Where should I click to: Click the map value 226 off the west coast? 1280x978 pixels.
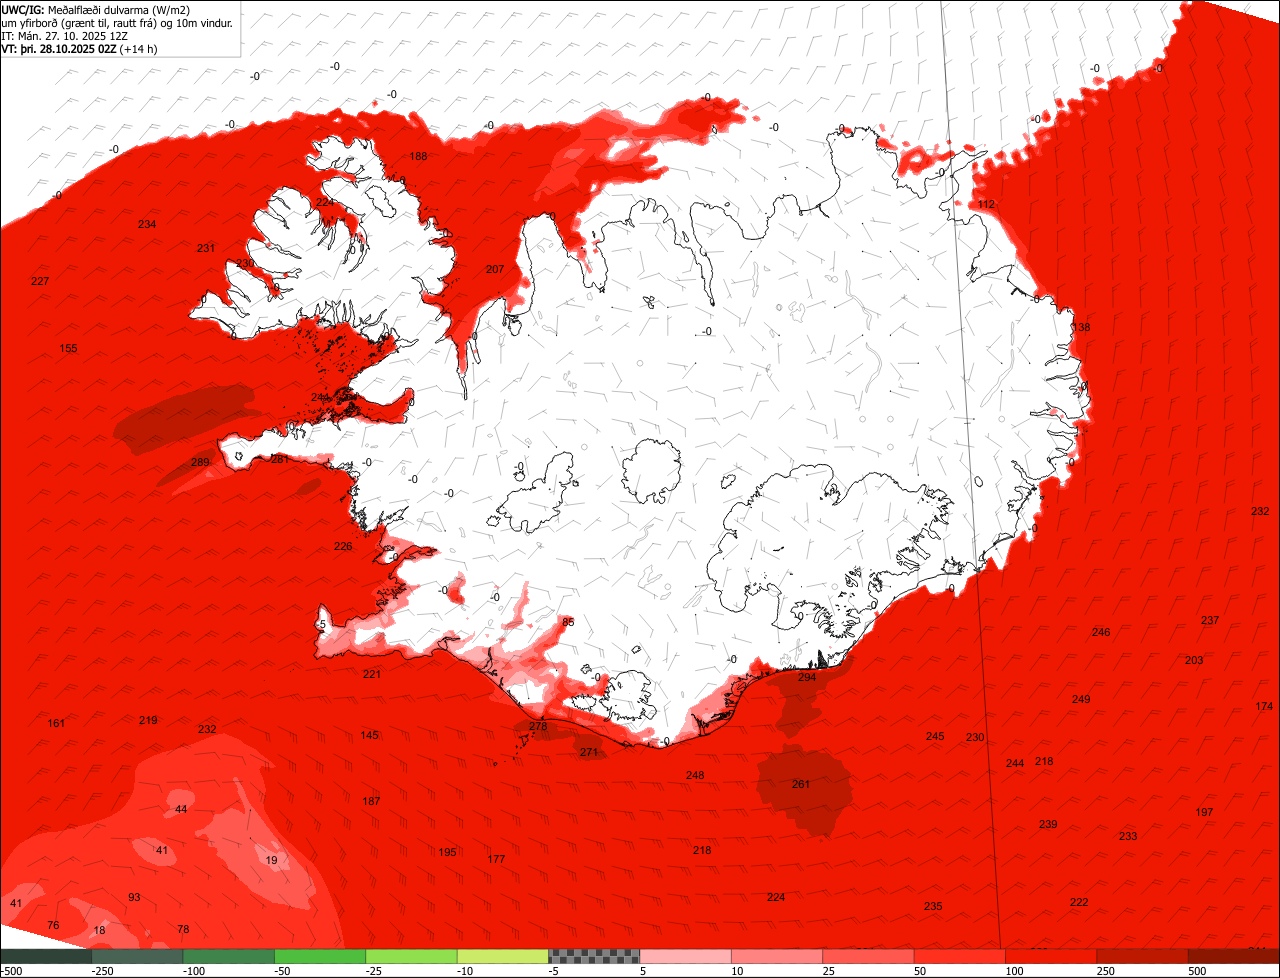tap(343, 546)
